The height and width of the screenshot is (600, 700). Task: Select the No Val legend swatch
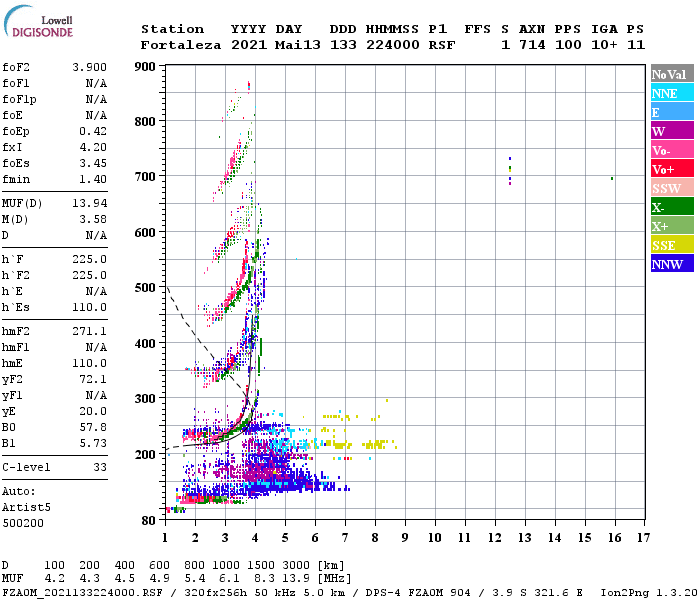pos(672,74)
